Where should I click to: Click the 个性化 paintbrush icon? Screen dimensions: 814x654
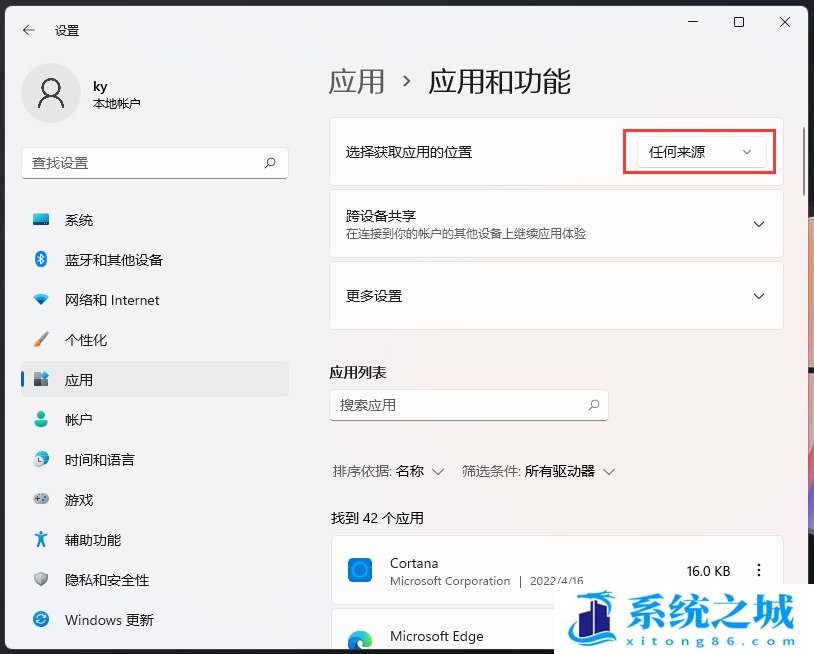click(41, 340)
